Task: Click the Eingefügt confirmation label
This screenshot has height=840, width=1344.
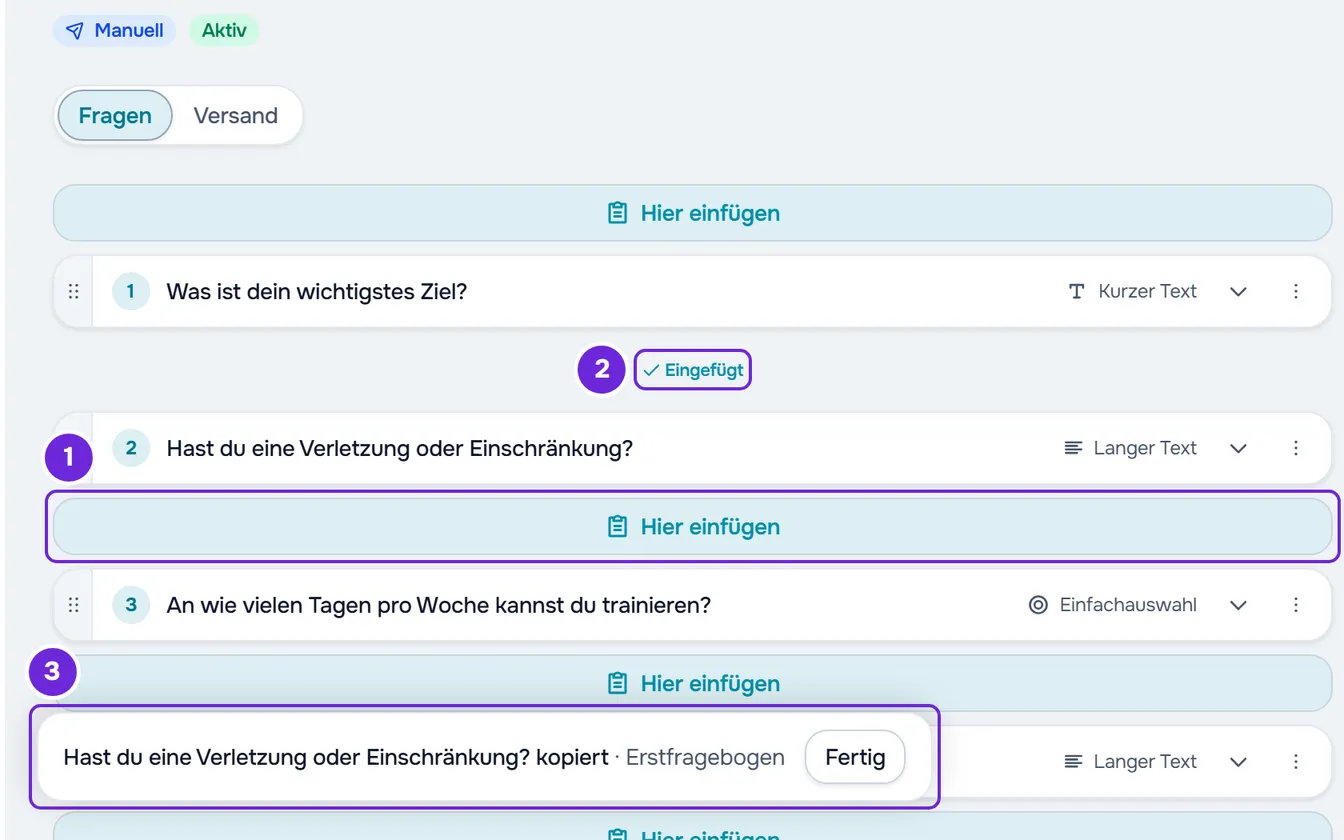Action: point(693,370)
